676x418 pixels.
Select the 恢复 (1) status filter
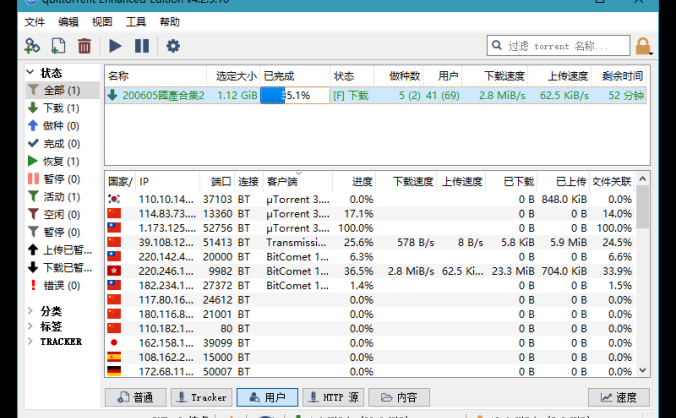[x=62, y=161]
